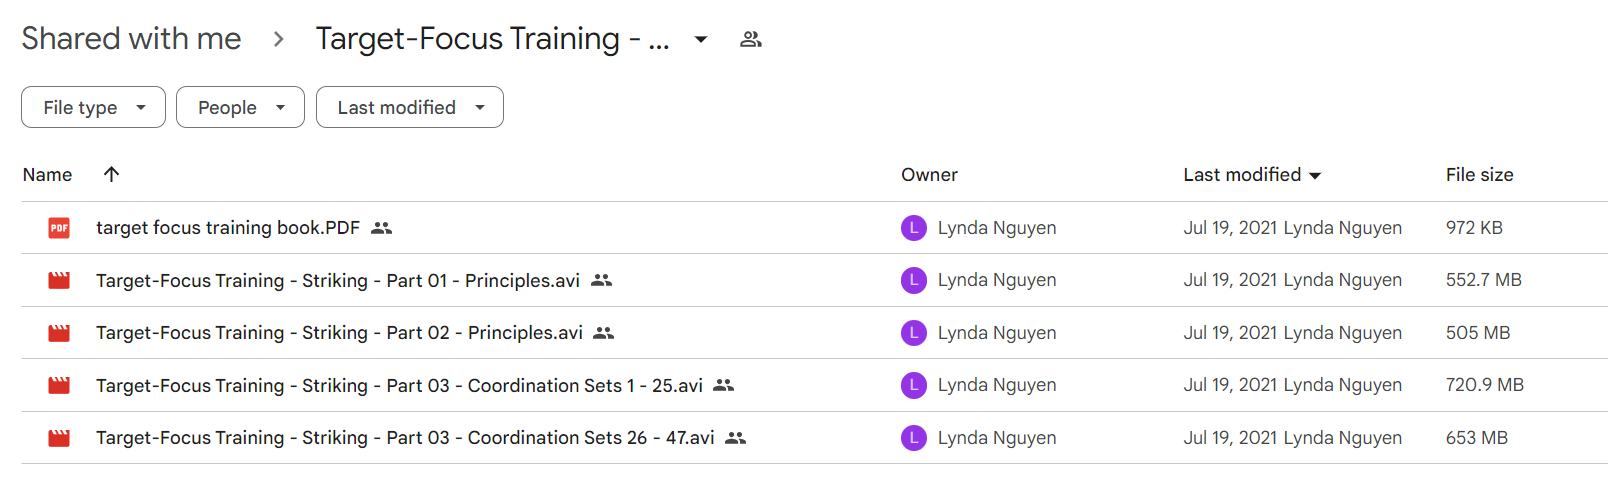Go to Shared with me breadcrumb
Image resolution: width=1608 pixels, height=486 pixels.
[131, 38]
